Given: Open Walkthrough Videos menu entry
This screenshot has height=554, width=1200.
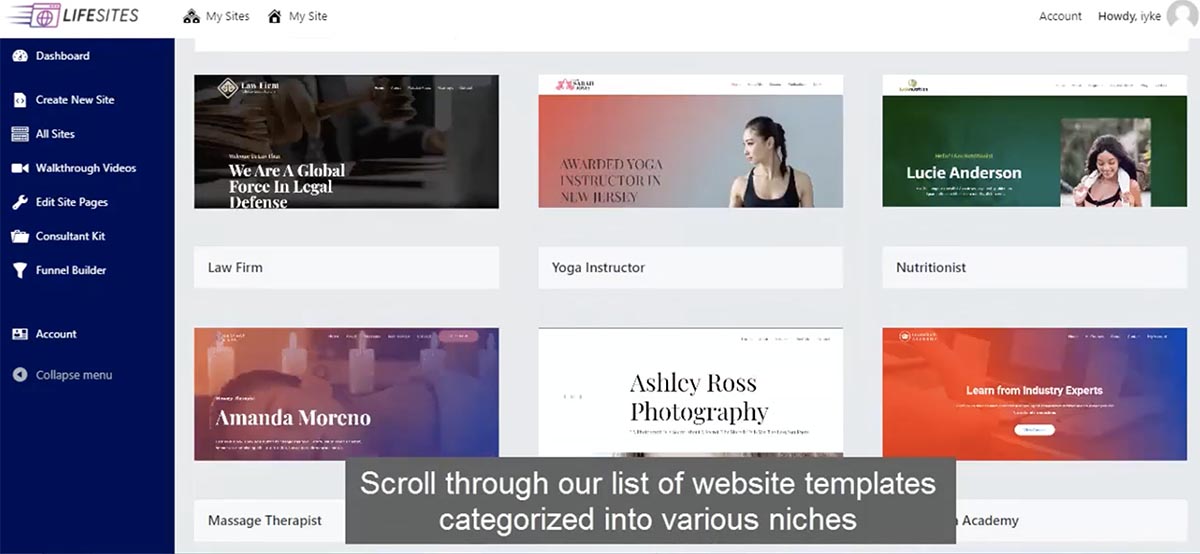Looking at the screenshot, I should click(x=87, y=168).
